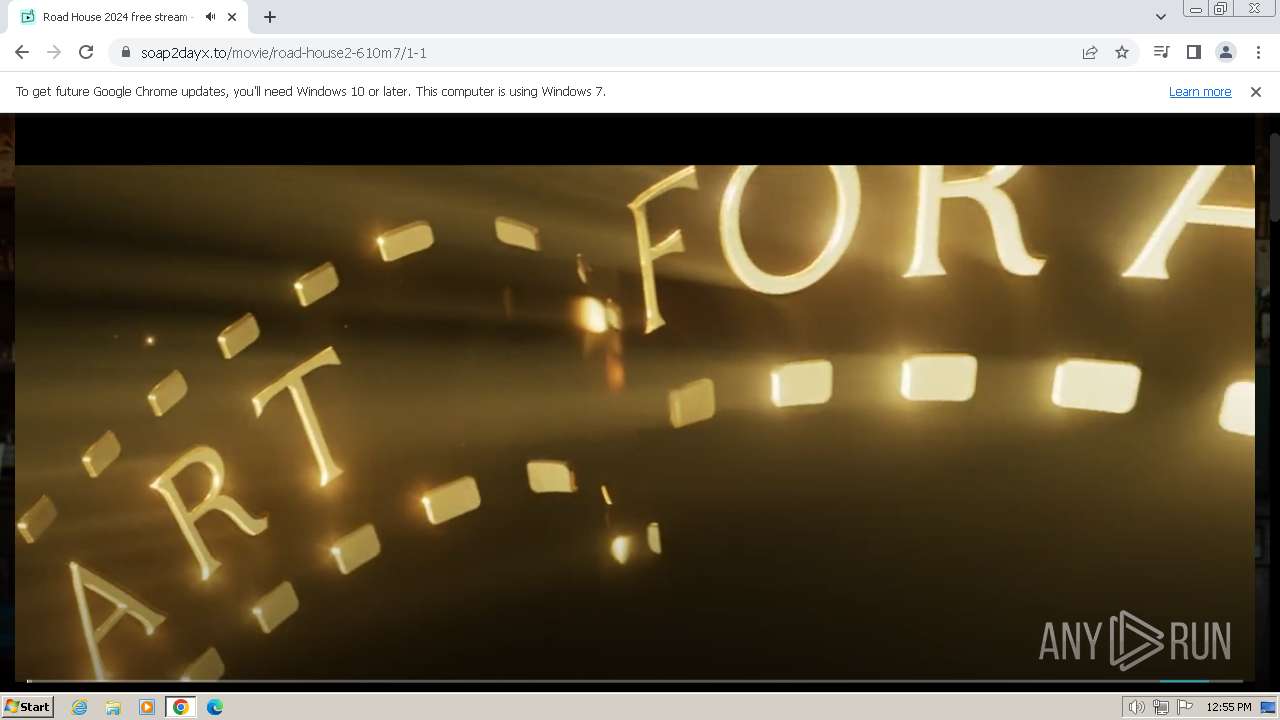
Task: Mute the tab using the speaker icon
Action: tap(211, 17)
